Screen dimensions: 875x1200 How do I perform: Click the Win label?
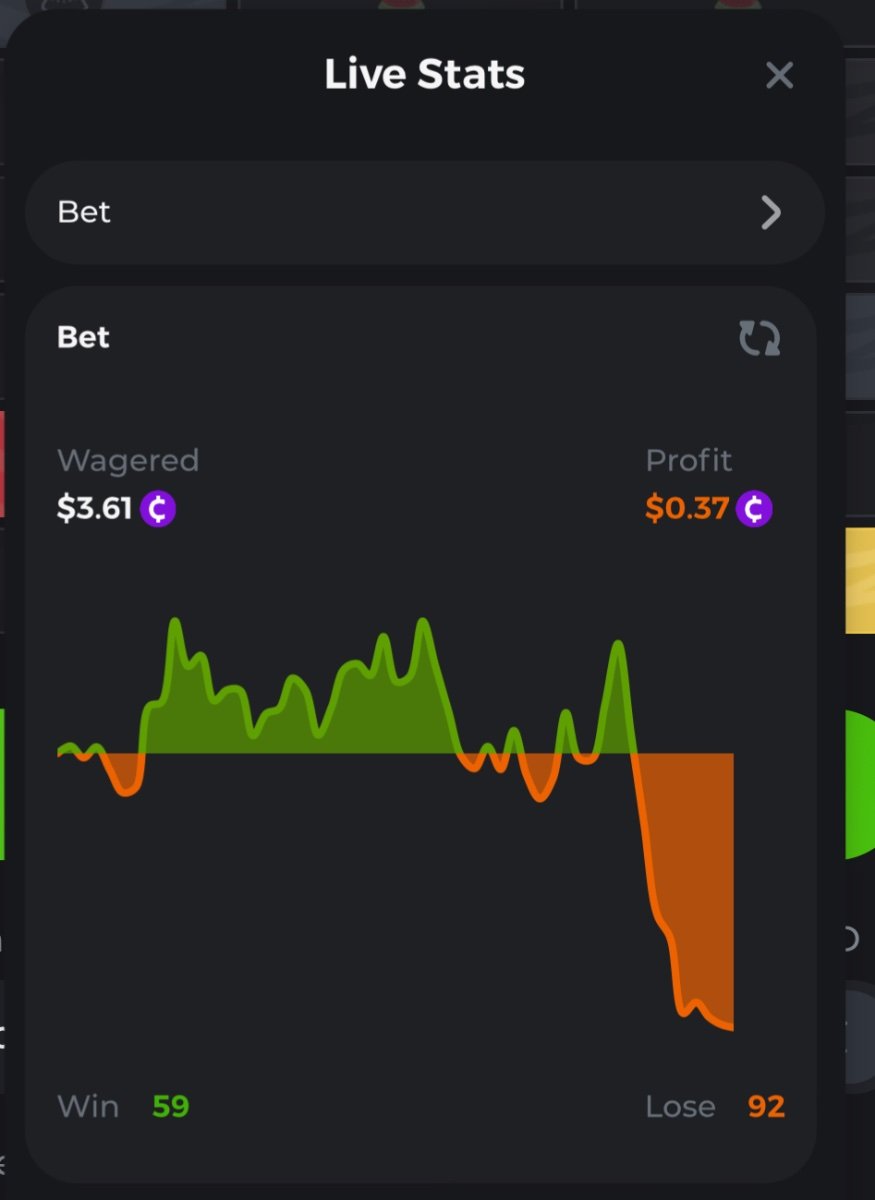pyautogui.click(x=88, y=1107)
